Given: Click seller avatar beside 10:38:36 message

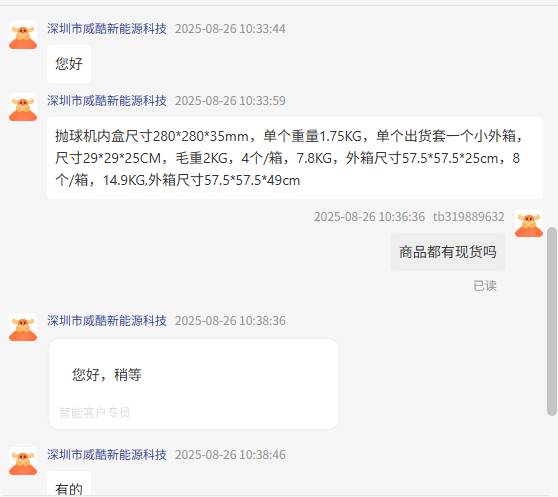Looking at the screenshot, I should tap(23, 327).
